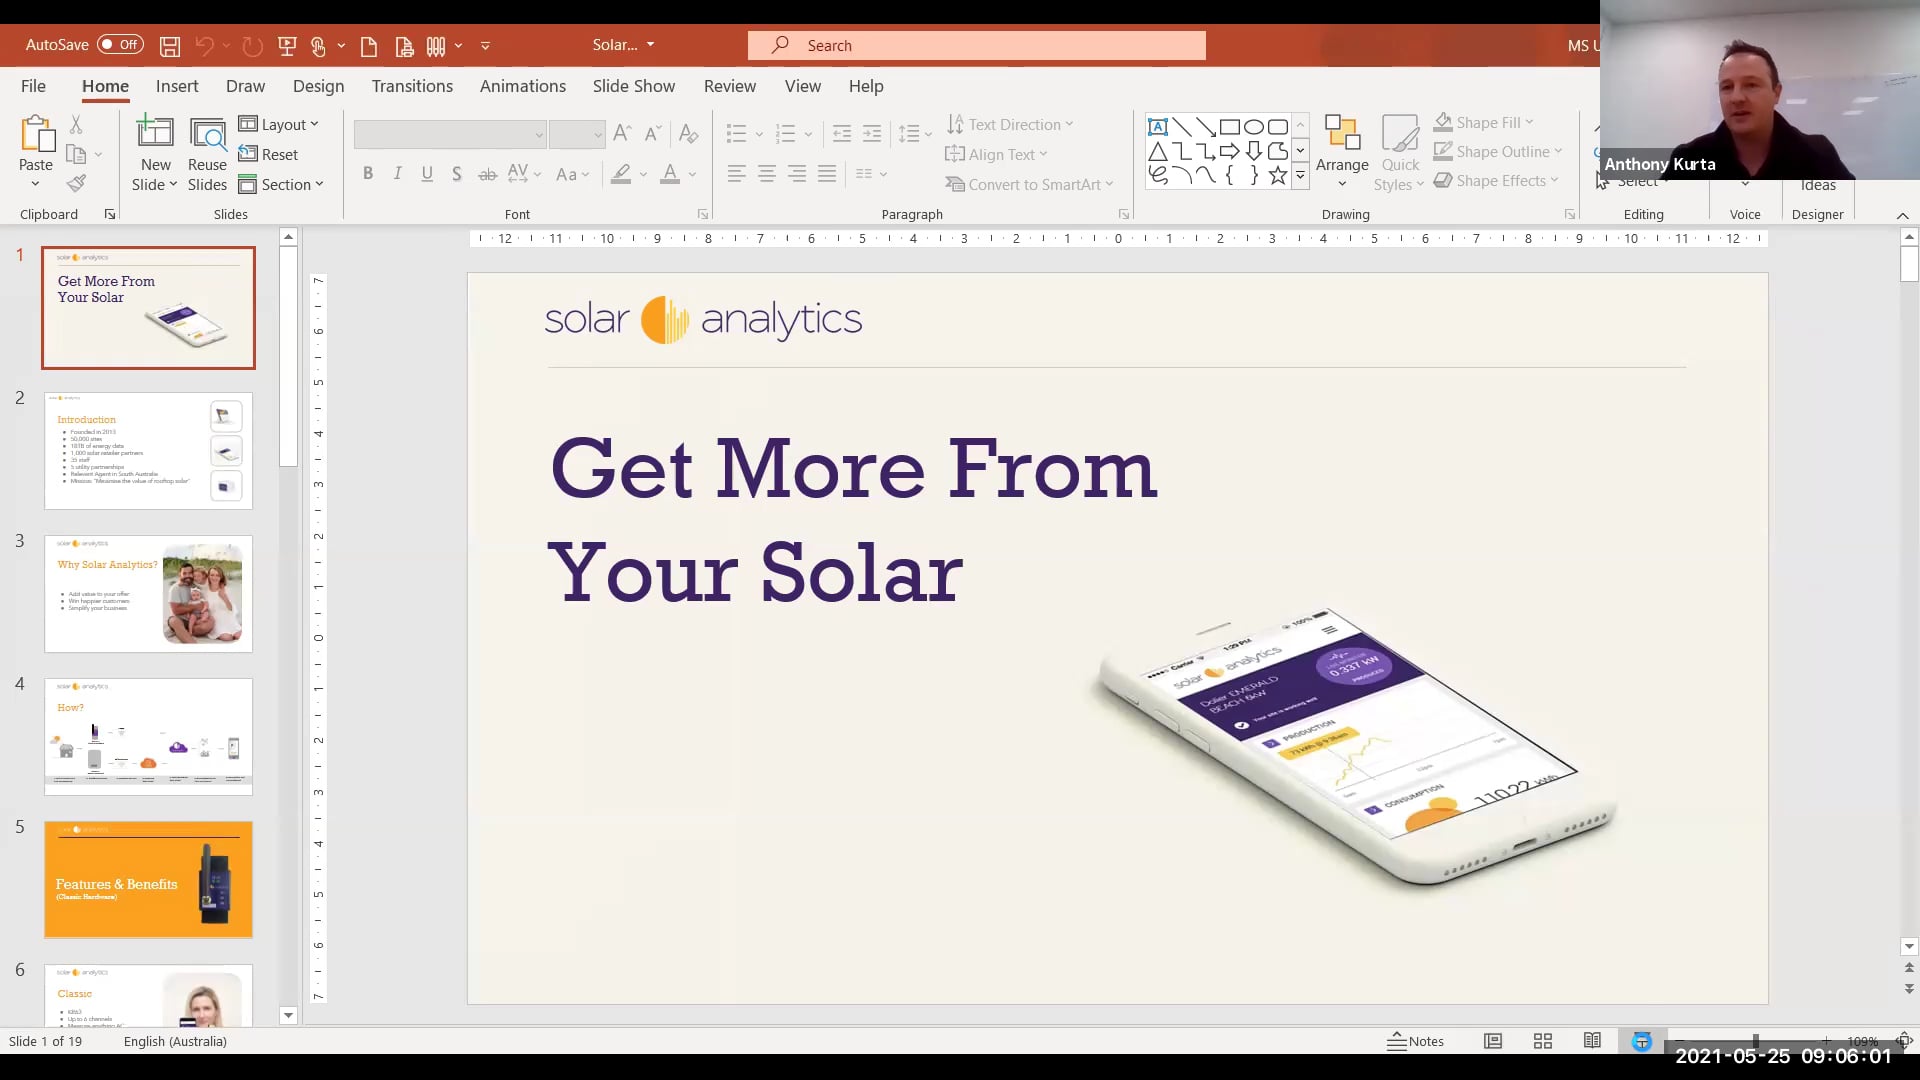
Task: Open the File menu
Action: [x=33, y=86]
